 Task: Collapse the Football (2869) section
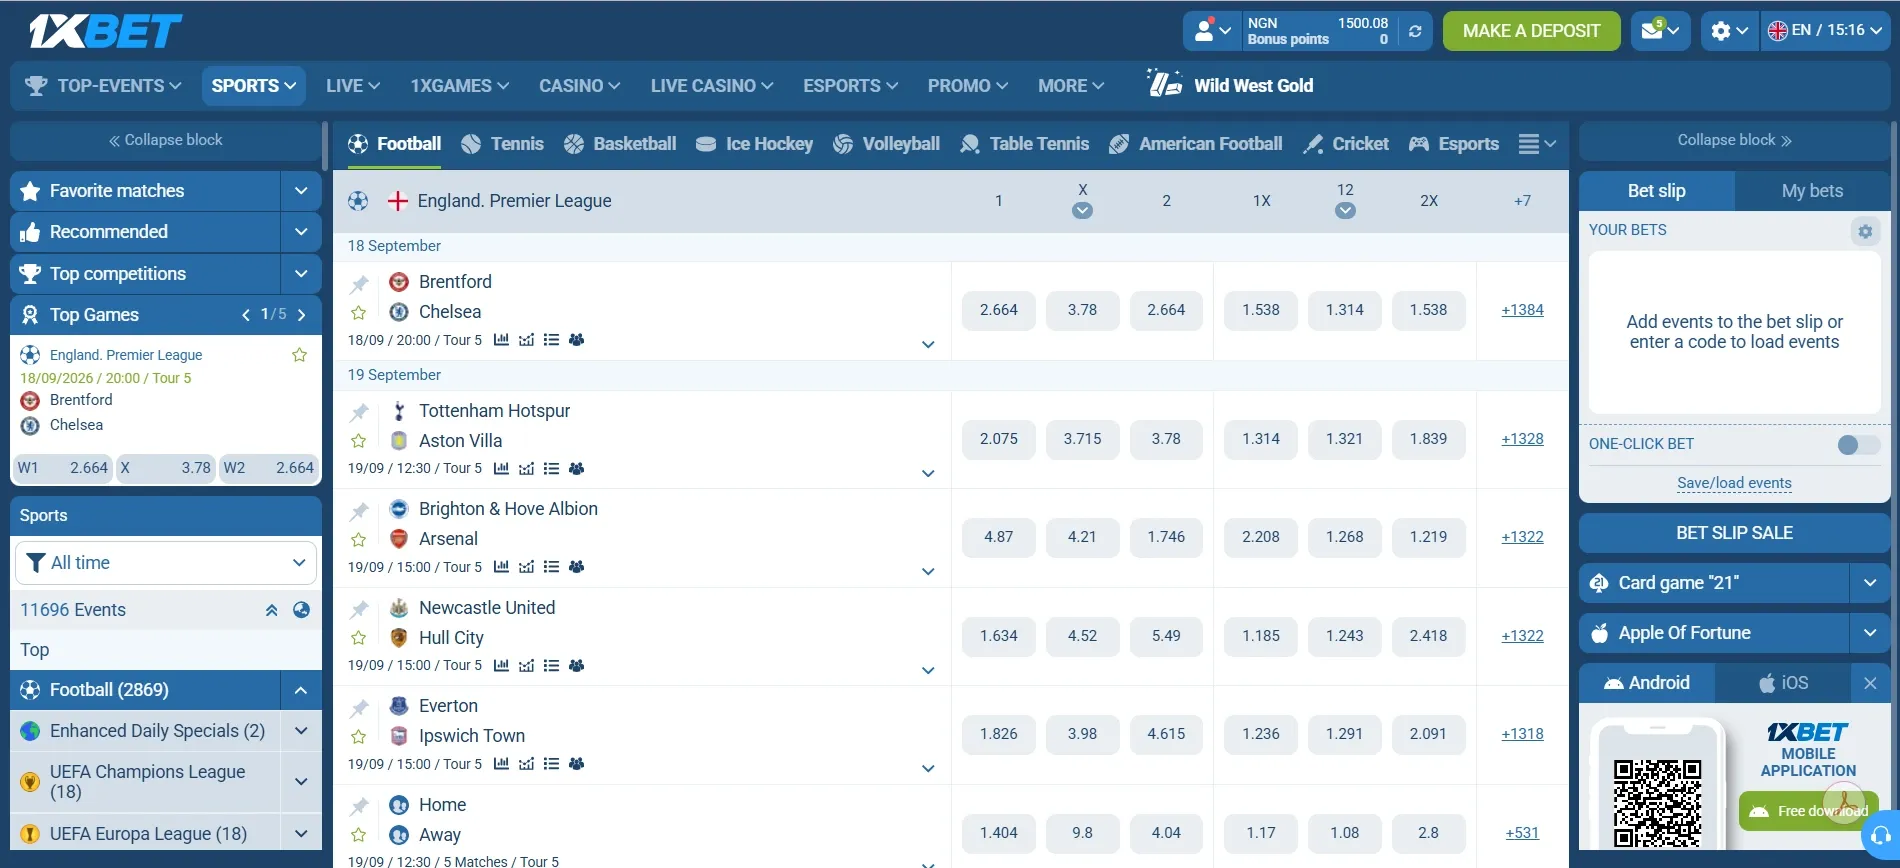coord(301,690)
